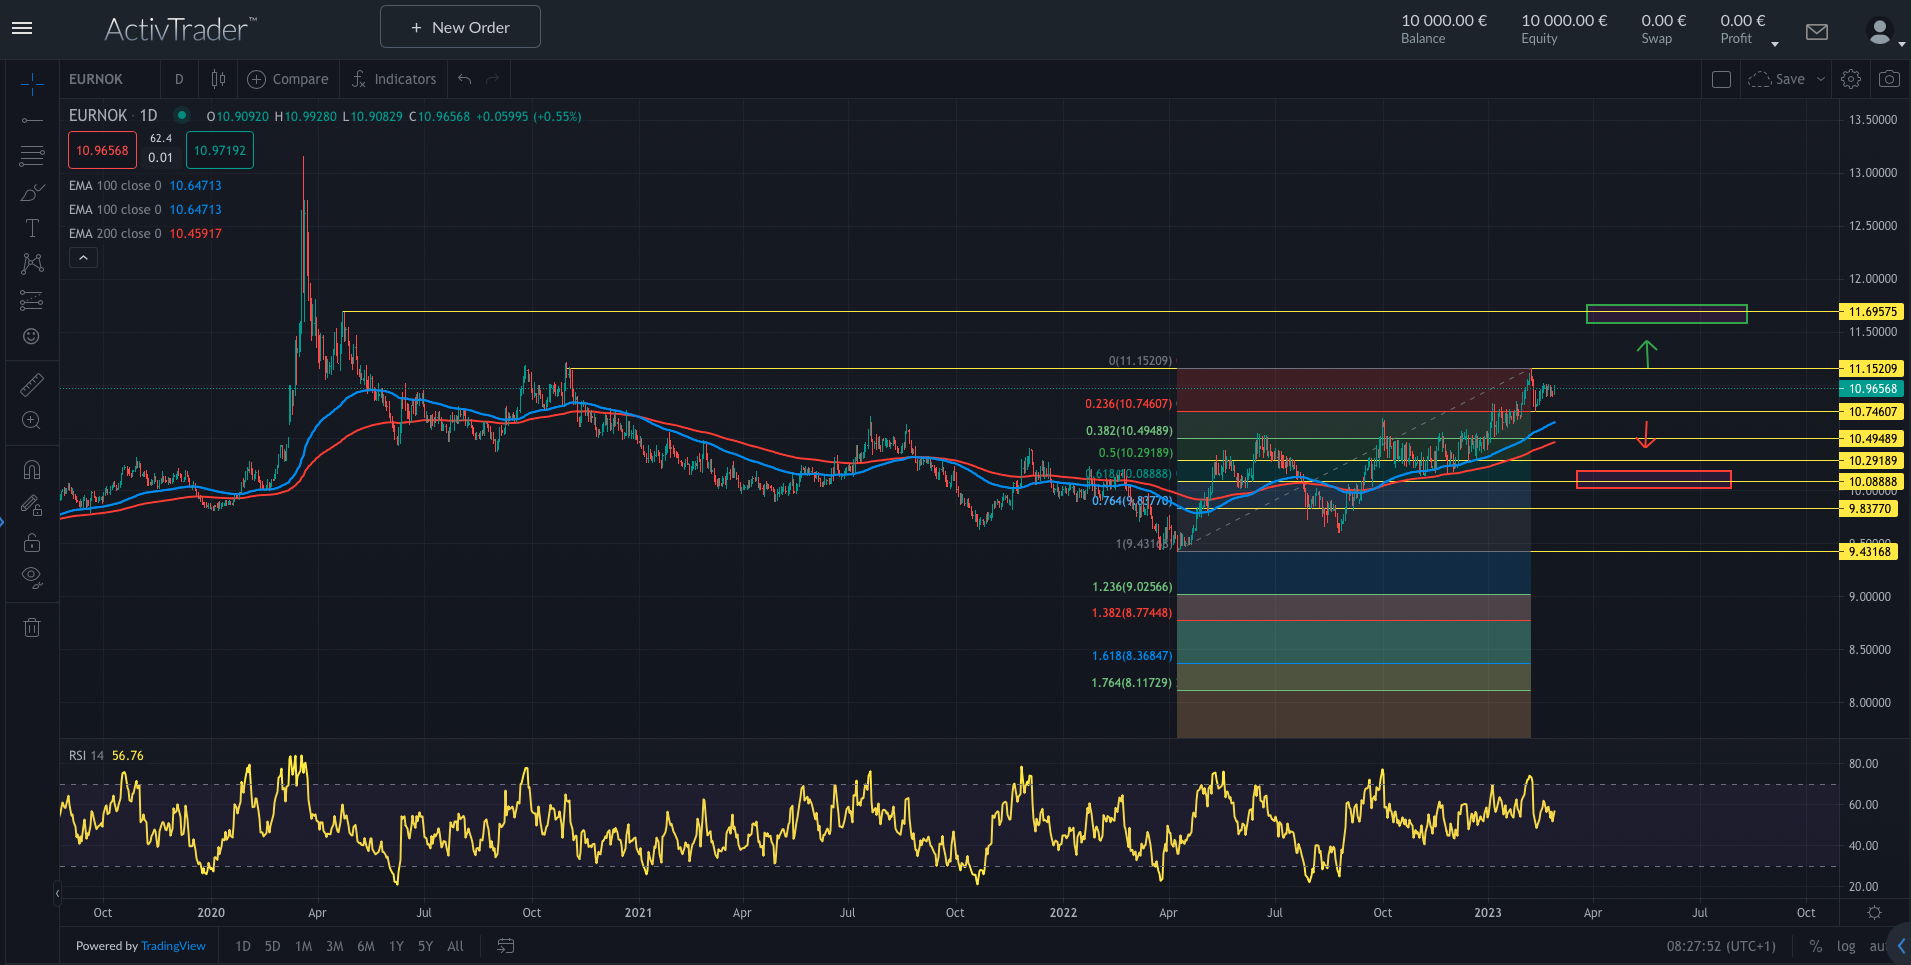
Task: Open the XABCD pattern tool
Action: [31, 263]
